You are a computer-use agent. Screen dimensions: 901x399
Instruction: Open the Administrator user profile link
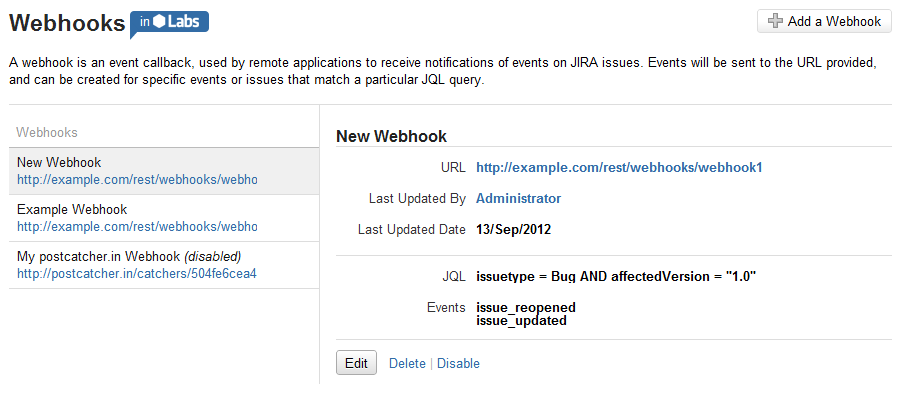(518, 198)
